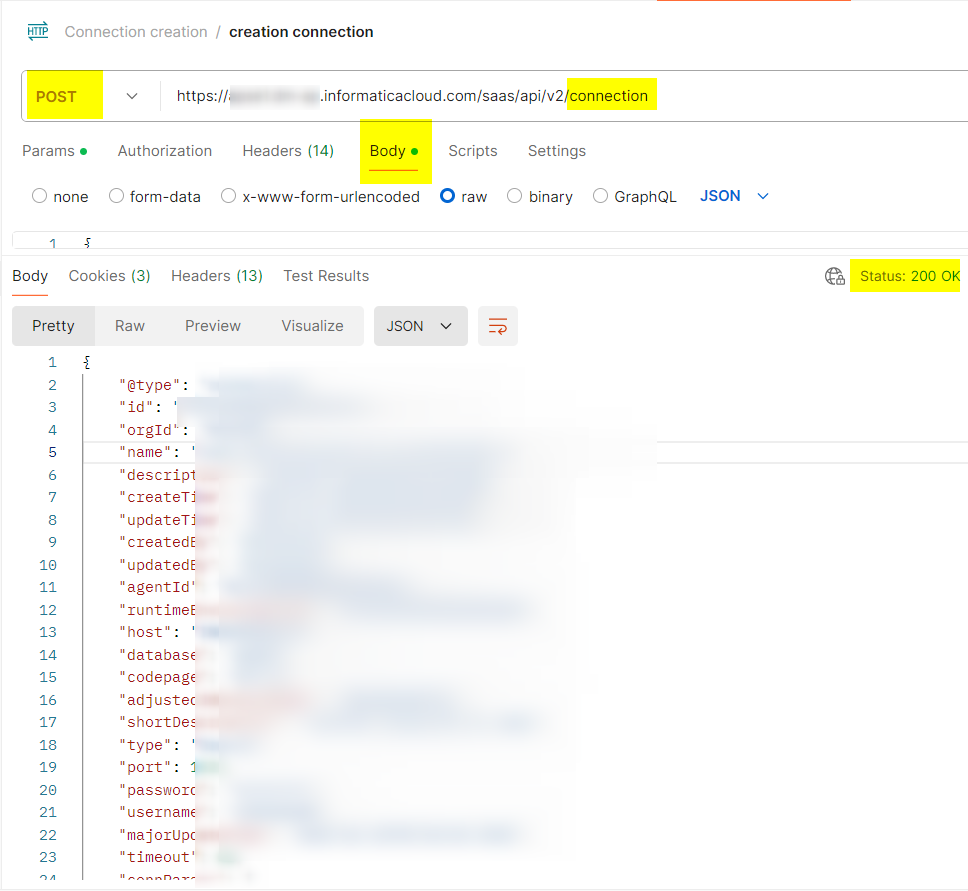Open the POST method dropdown
968x891 pixels.
tap(86, 96)
